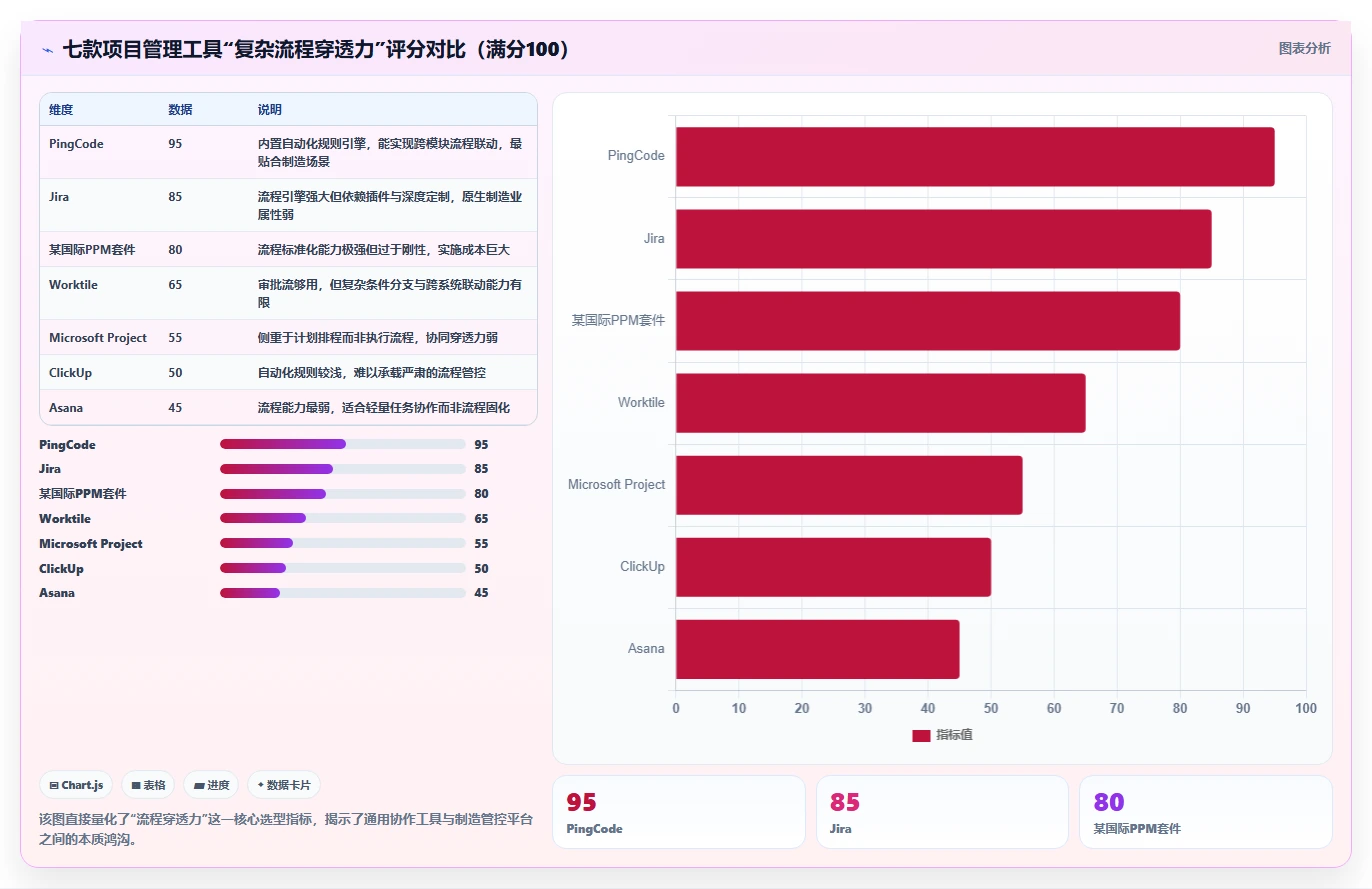Click the Asana y-axis label in chart

(x=646, y=649)
